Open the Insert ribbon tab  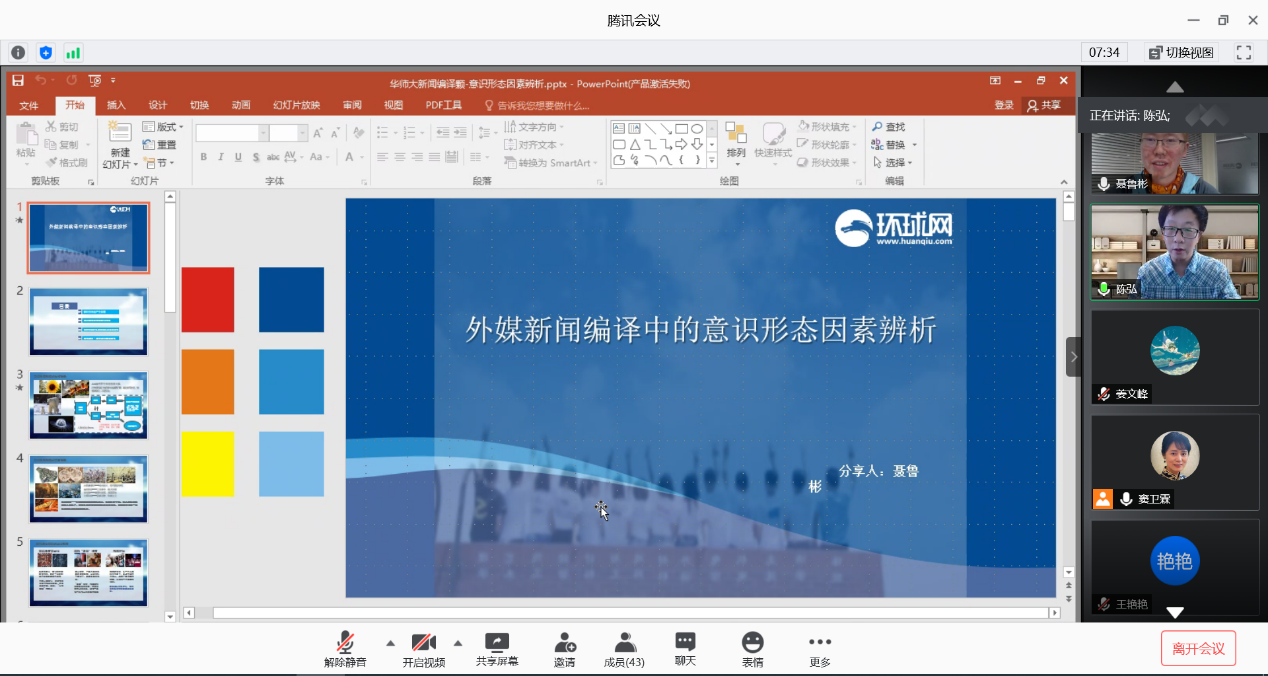(x=116, y=105)
